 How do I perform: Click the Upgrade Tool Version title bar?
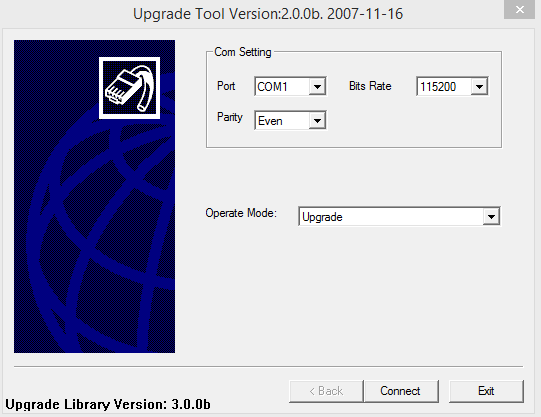tap(268, 14)
